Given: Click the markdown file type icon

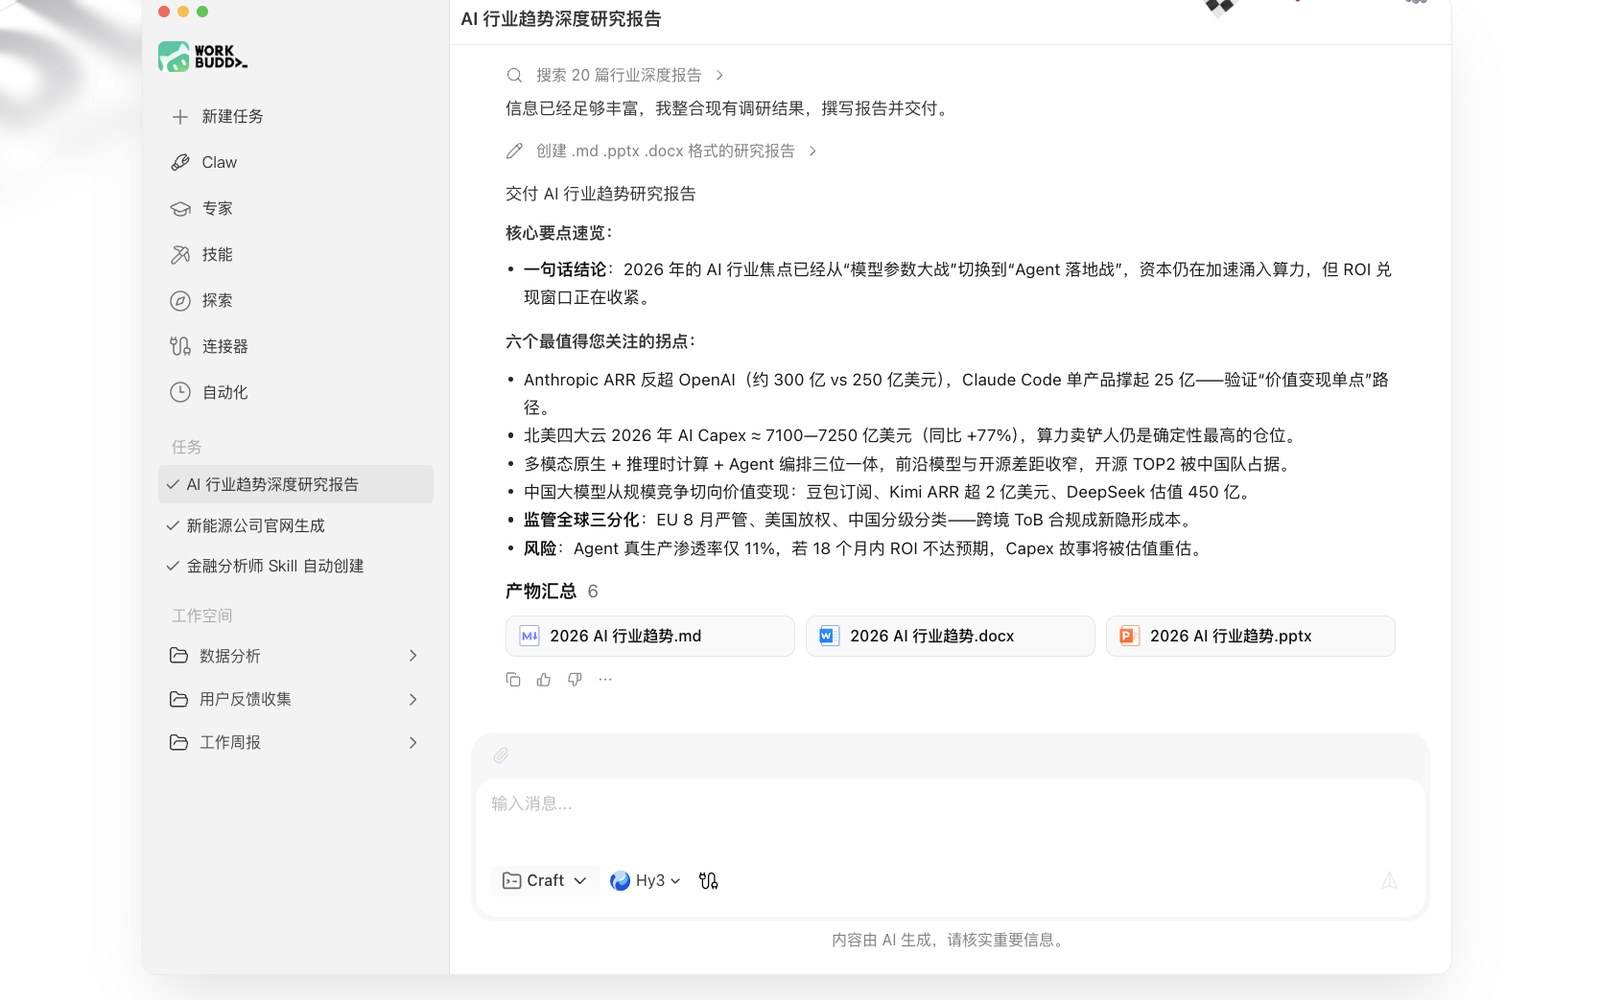Looking at the screenshot, I should pyautogui.click(x=529, y=636).
